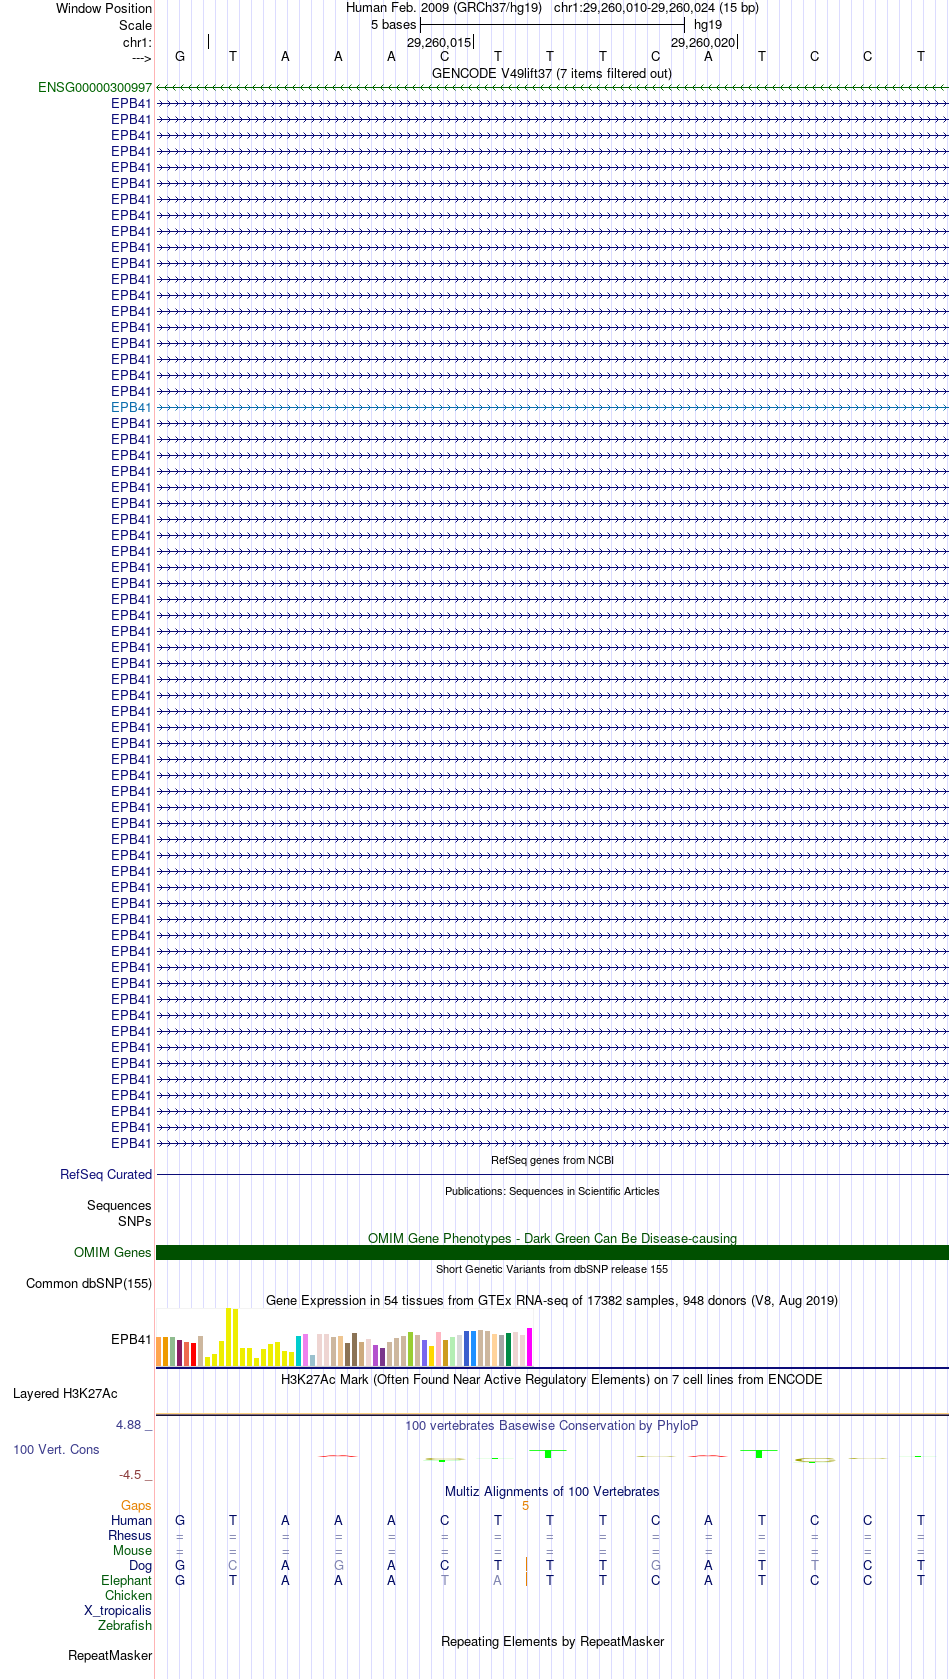Click the Elephant species label
950x1679 pixels.
click(126, 1581)
